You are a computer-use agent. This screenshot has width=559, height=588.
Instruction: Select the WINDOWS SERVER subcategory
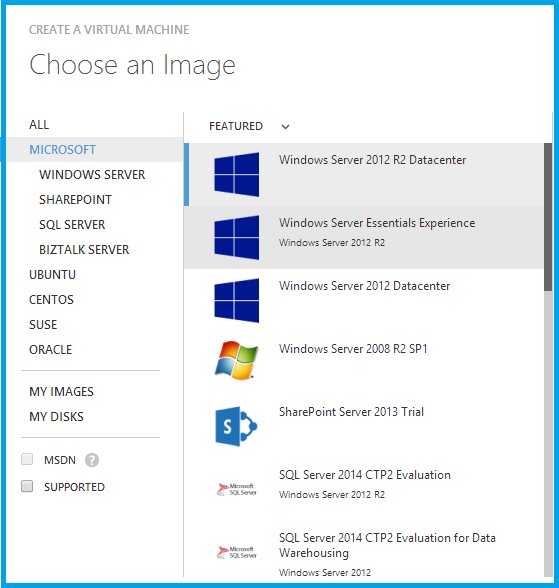92,174
